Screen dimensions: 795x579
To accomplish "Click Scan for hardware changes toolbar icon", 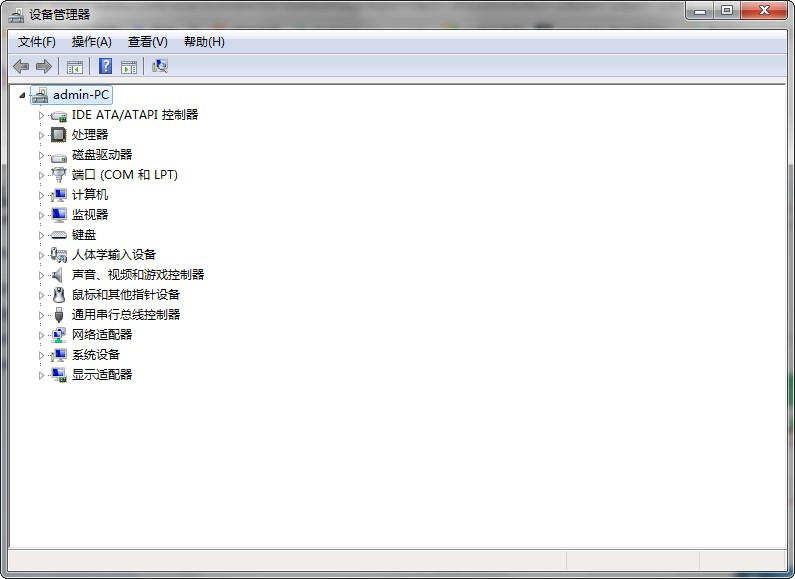I will (160, 66).
